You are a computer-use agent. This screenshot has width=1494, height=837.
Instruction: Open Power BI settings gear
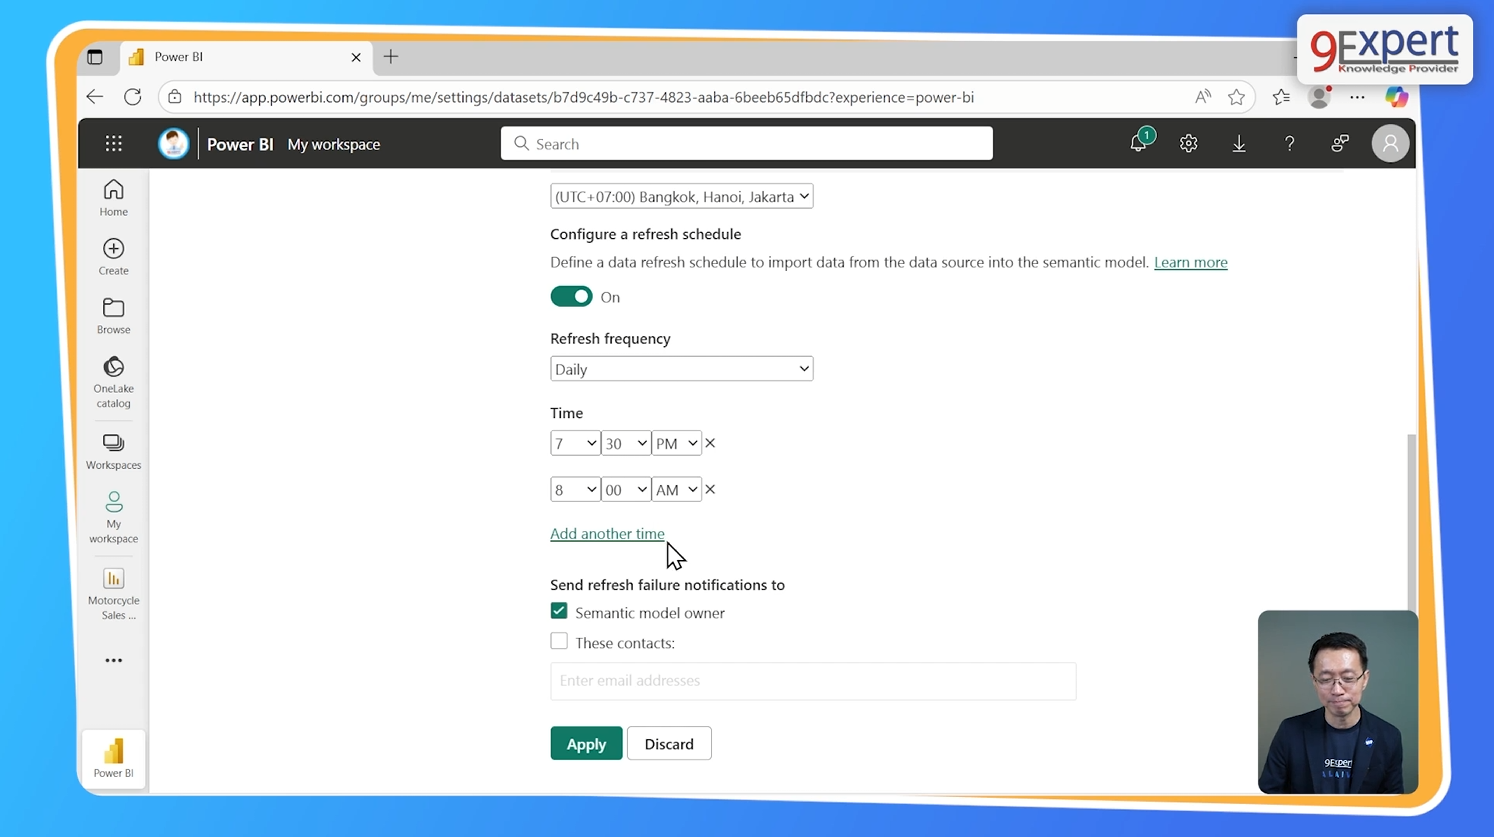coord(1188,143)
